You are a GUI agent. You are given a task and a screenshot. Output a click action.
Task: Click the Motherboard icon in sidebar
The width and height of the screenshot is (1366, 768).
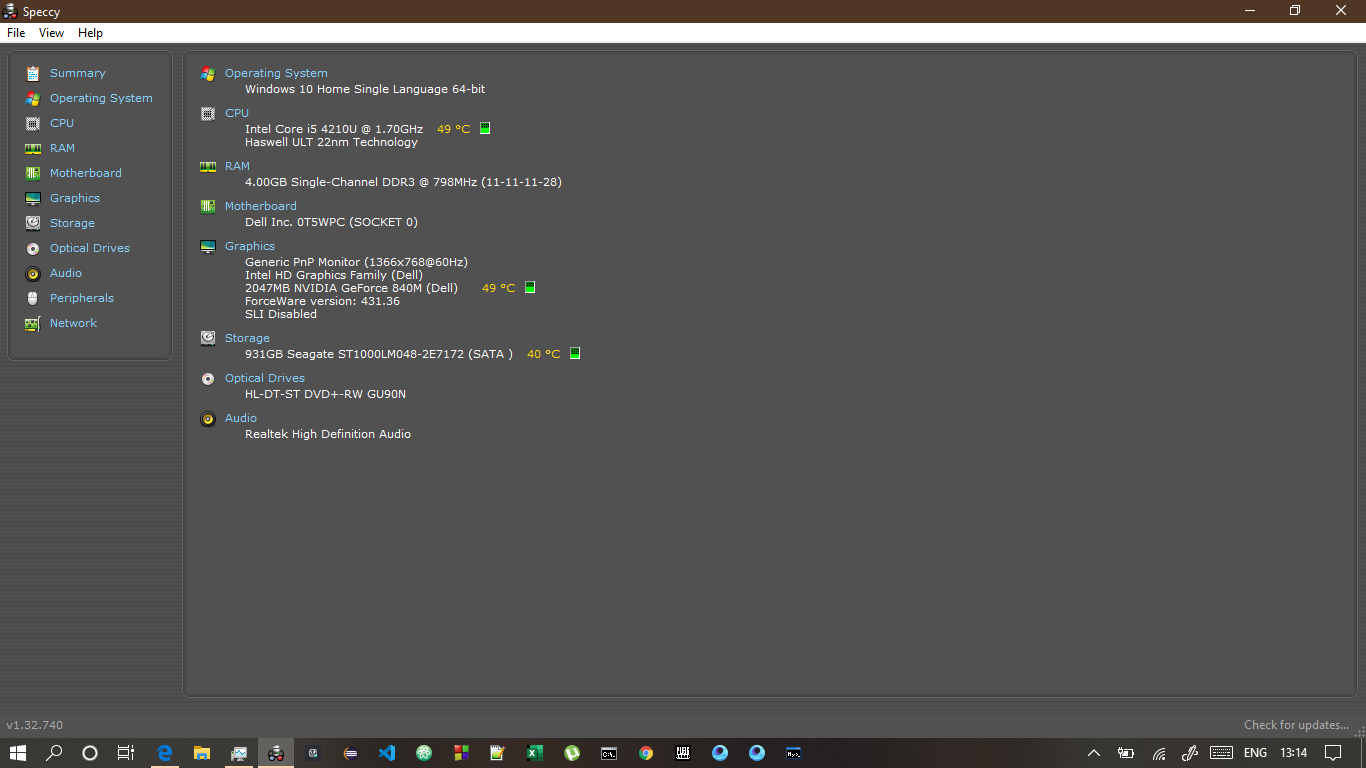[x=33, y=173]
